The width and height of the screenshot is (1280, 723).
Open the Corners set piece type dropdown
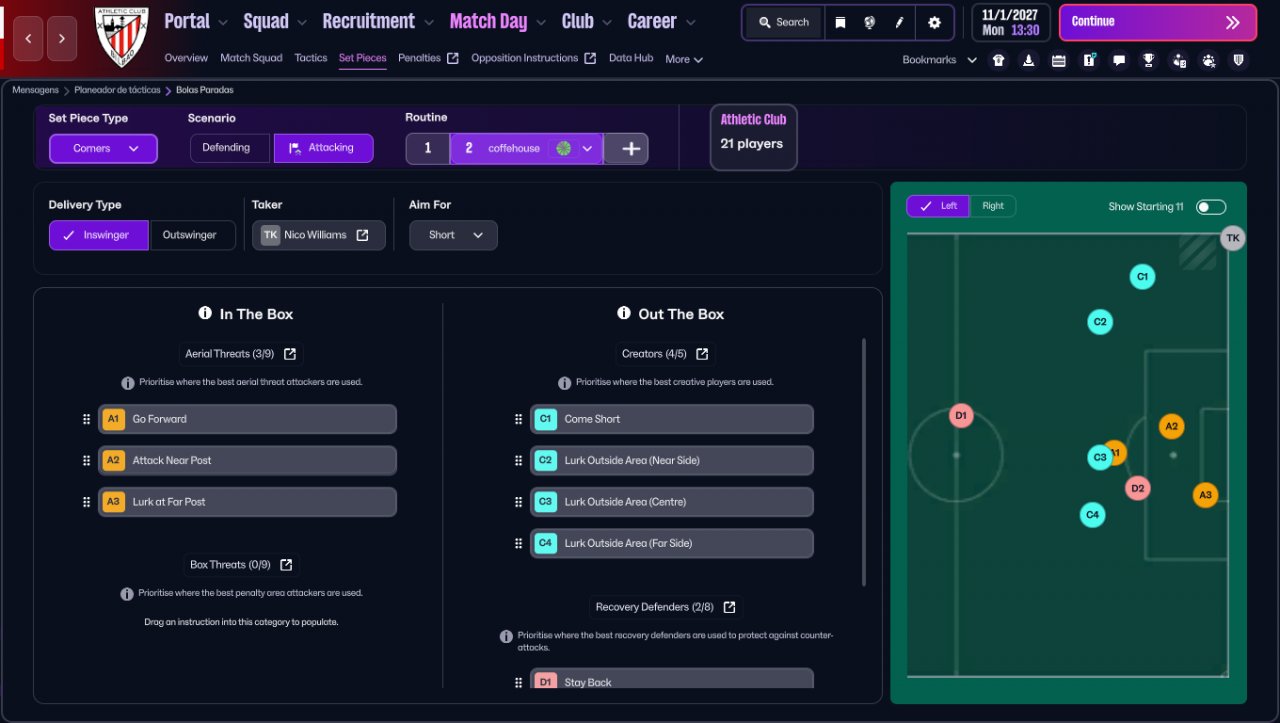(x=103, y=148)
